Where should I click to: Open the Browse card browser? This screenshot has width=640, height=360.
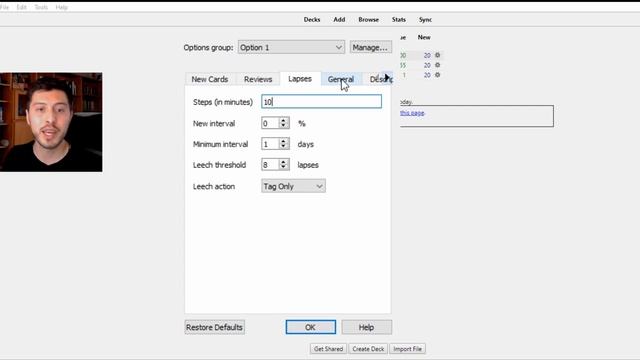[369, 20]
